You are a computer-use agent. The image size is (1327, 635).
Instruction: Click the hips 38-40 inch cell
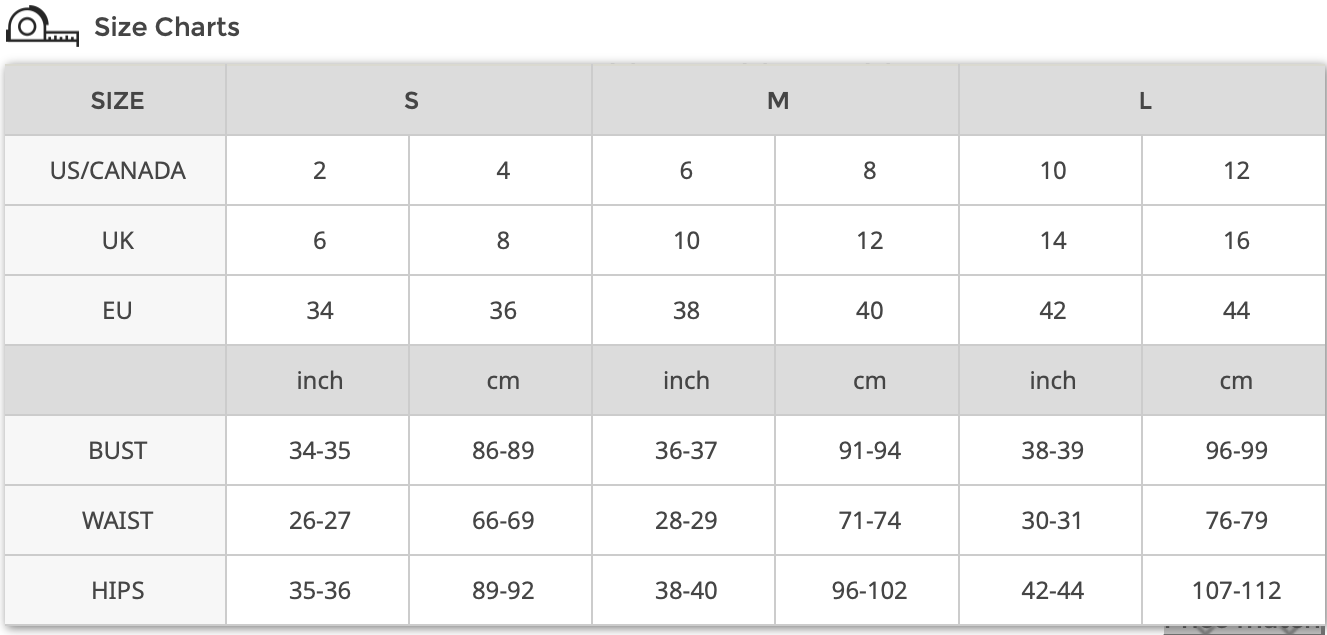(686, 591)
